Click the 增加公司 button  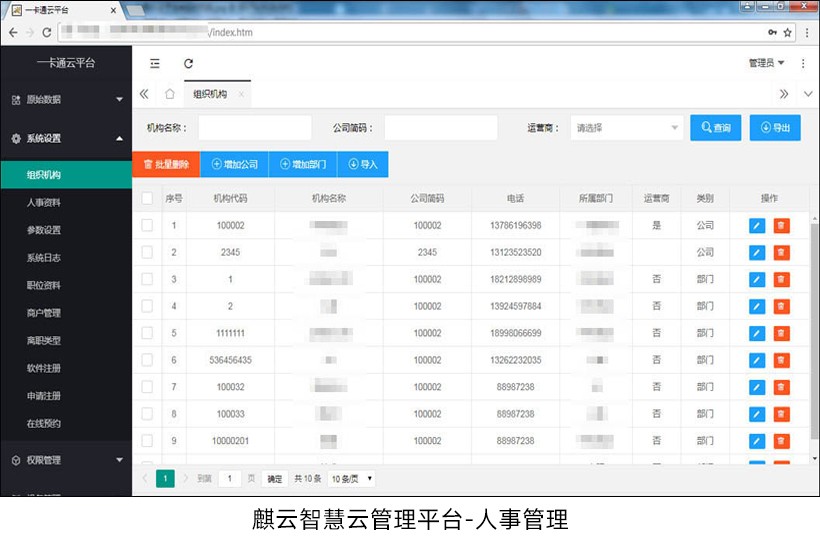coord(235,164)
